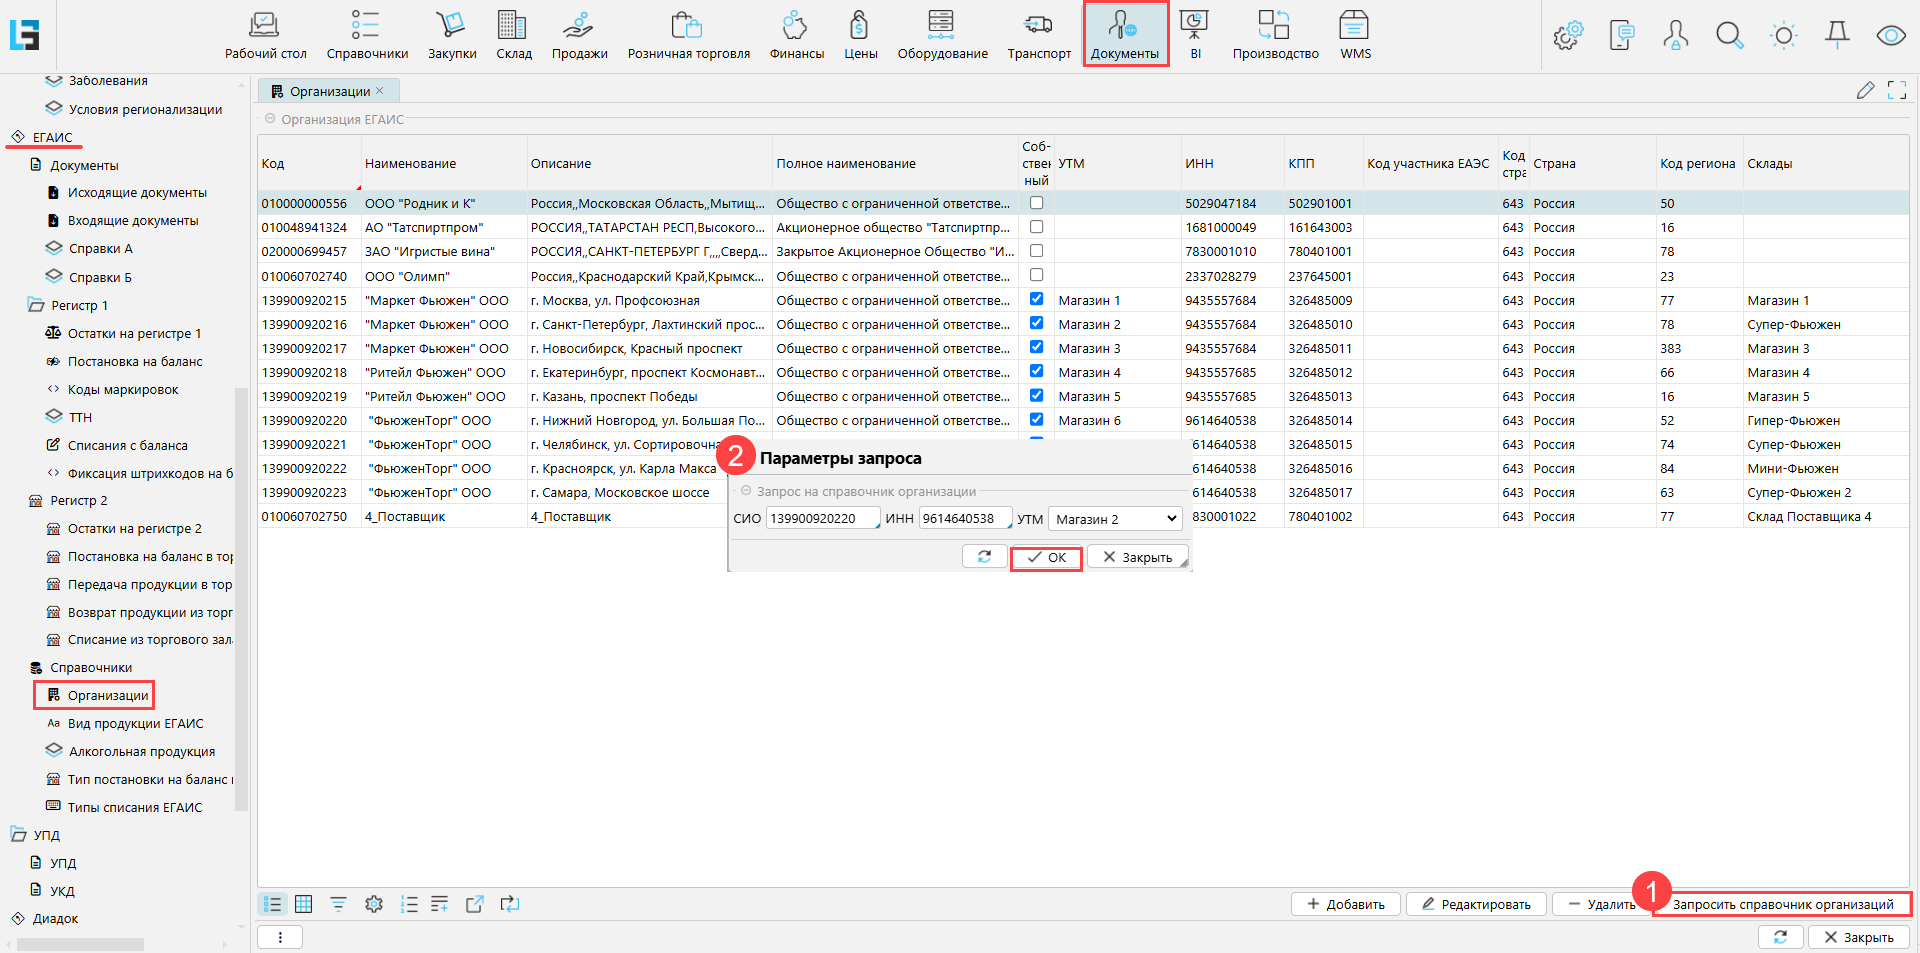Screen dimensions: 1920x953
Task: Open the Финансы menu in top toolbar
Action: coord(796,35)
